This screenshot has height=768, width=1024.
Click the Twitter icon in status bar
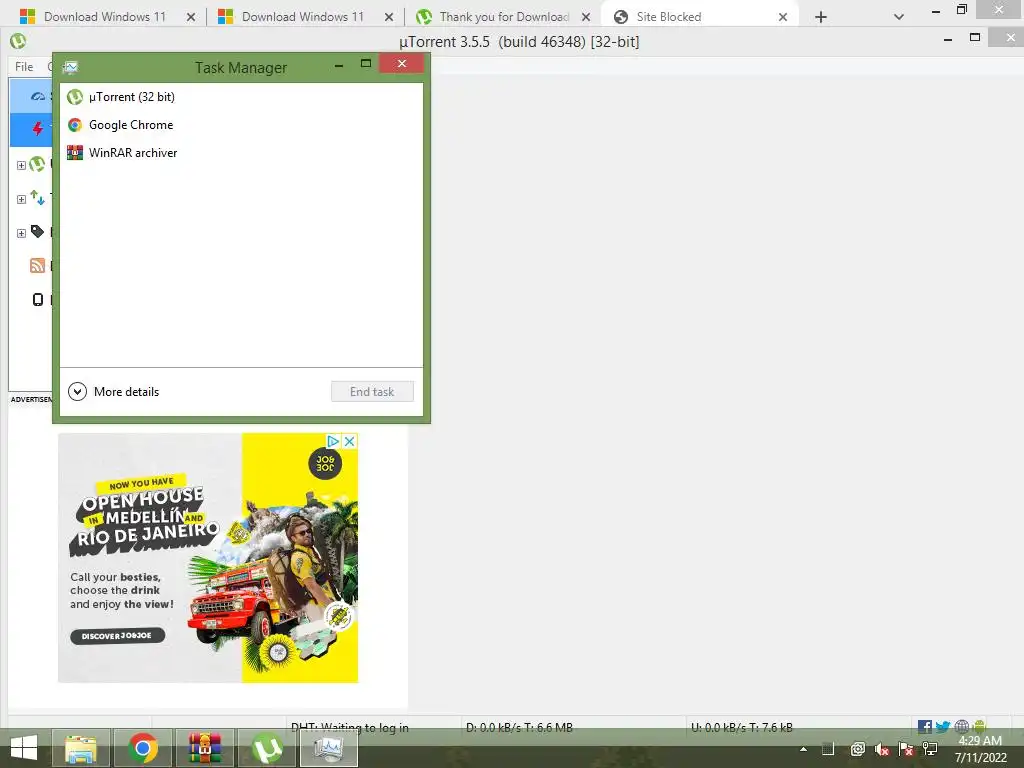[x=942, y=726]
